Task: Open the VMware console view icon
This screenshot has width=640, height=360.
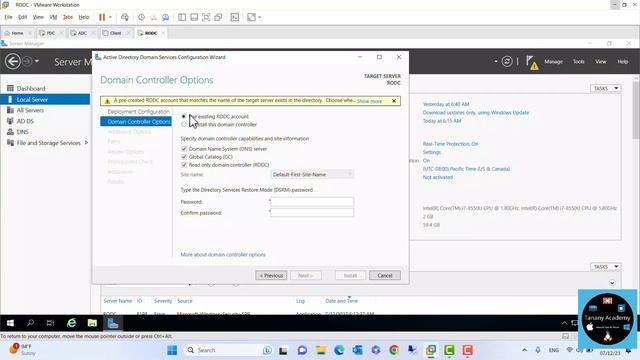Action: tap(235, 17)
